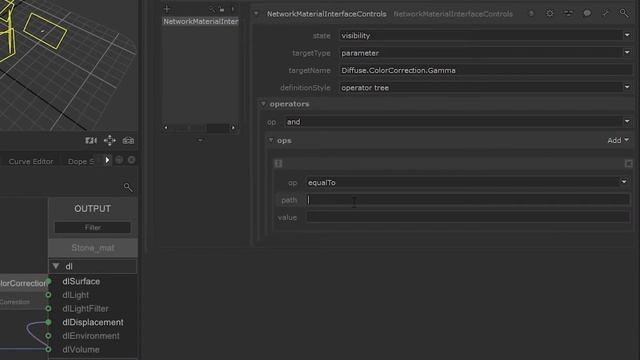This screenshot has height=360, width=640.
Task: Select the Stone_mat material header
Action: [93, 248]
